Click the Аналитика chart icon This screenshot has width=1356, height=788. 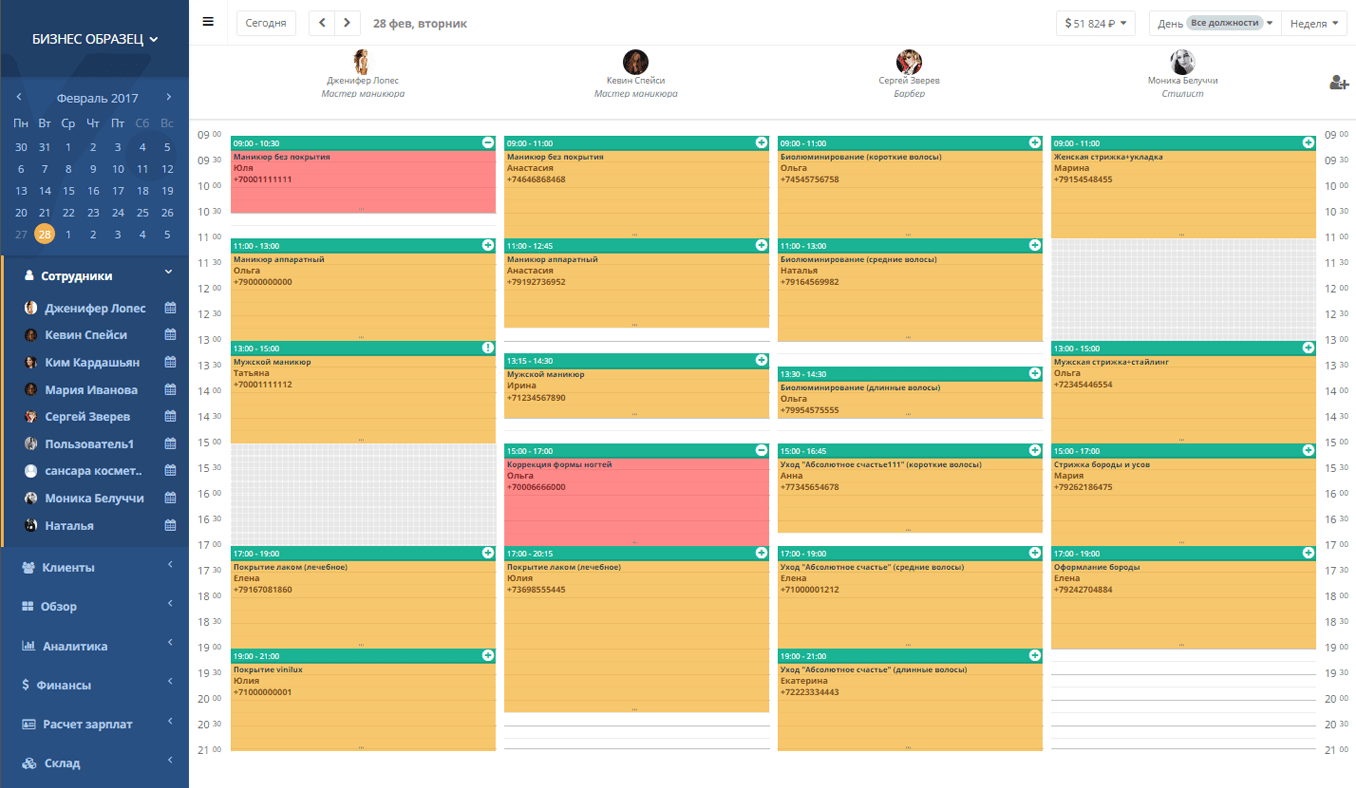(30, 645)
